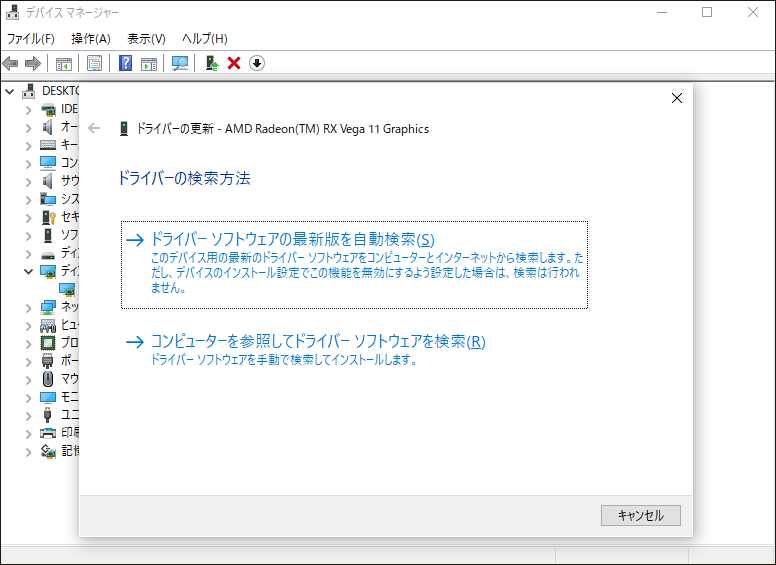776x565 pixels.
Task: Select the display adapter child device icon
Action: pos(67,289)
